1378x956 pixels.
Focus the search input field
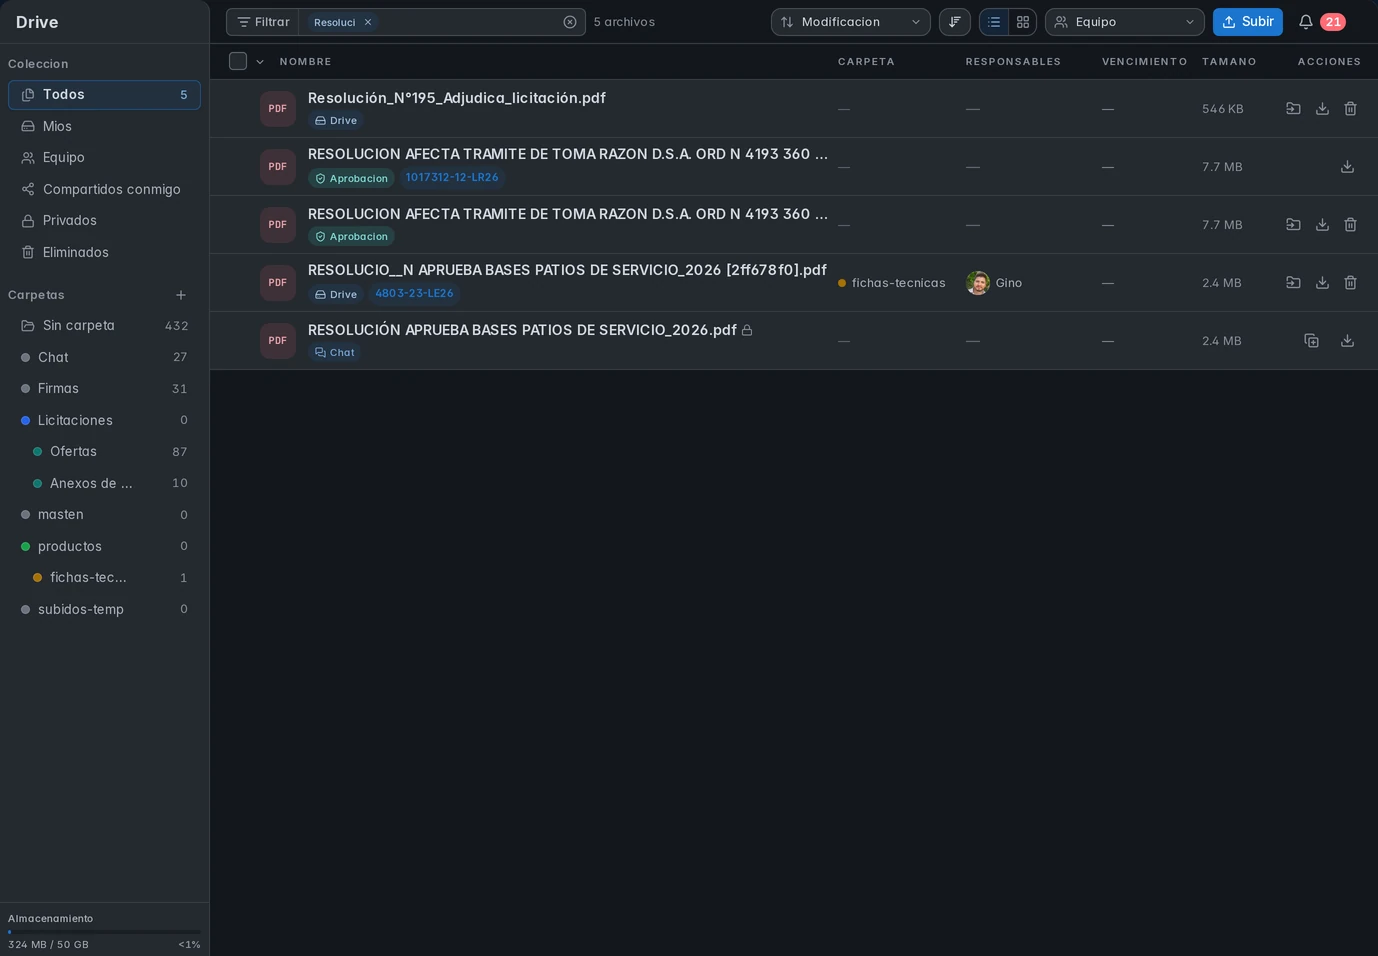click(x=470, y=22)
